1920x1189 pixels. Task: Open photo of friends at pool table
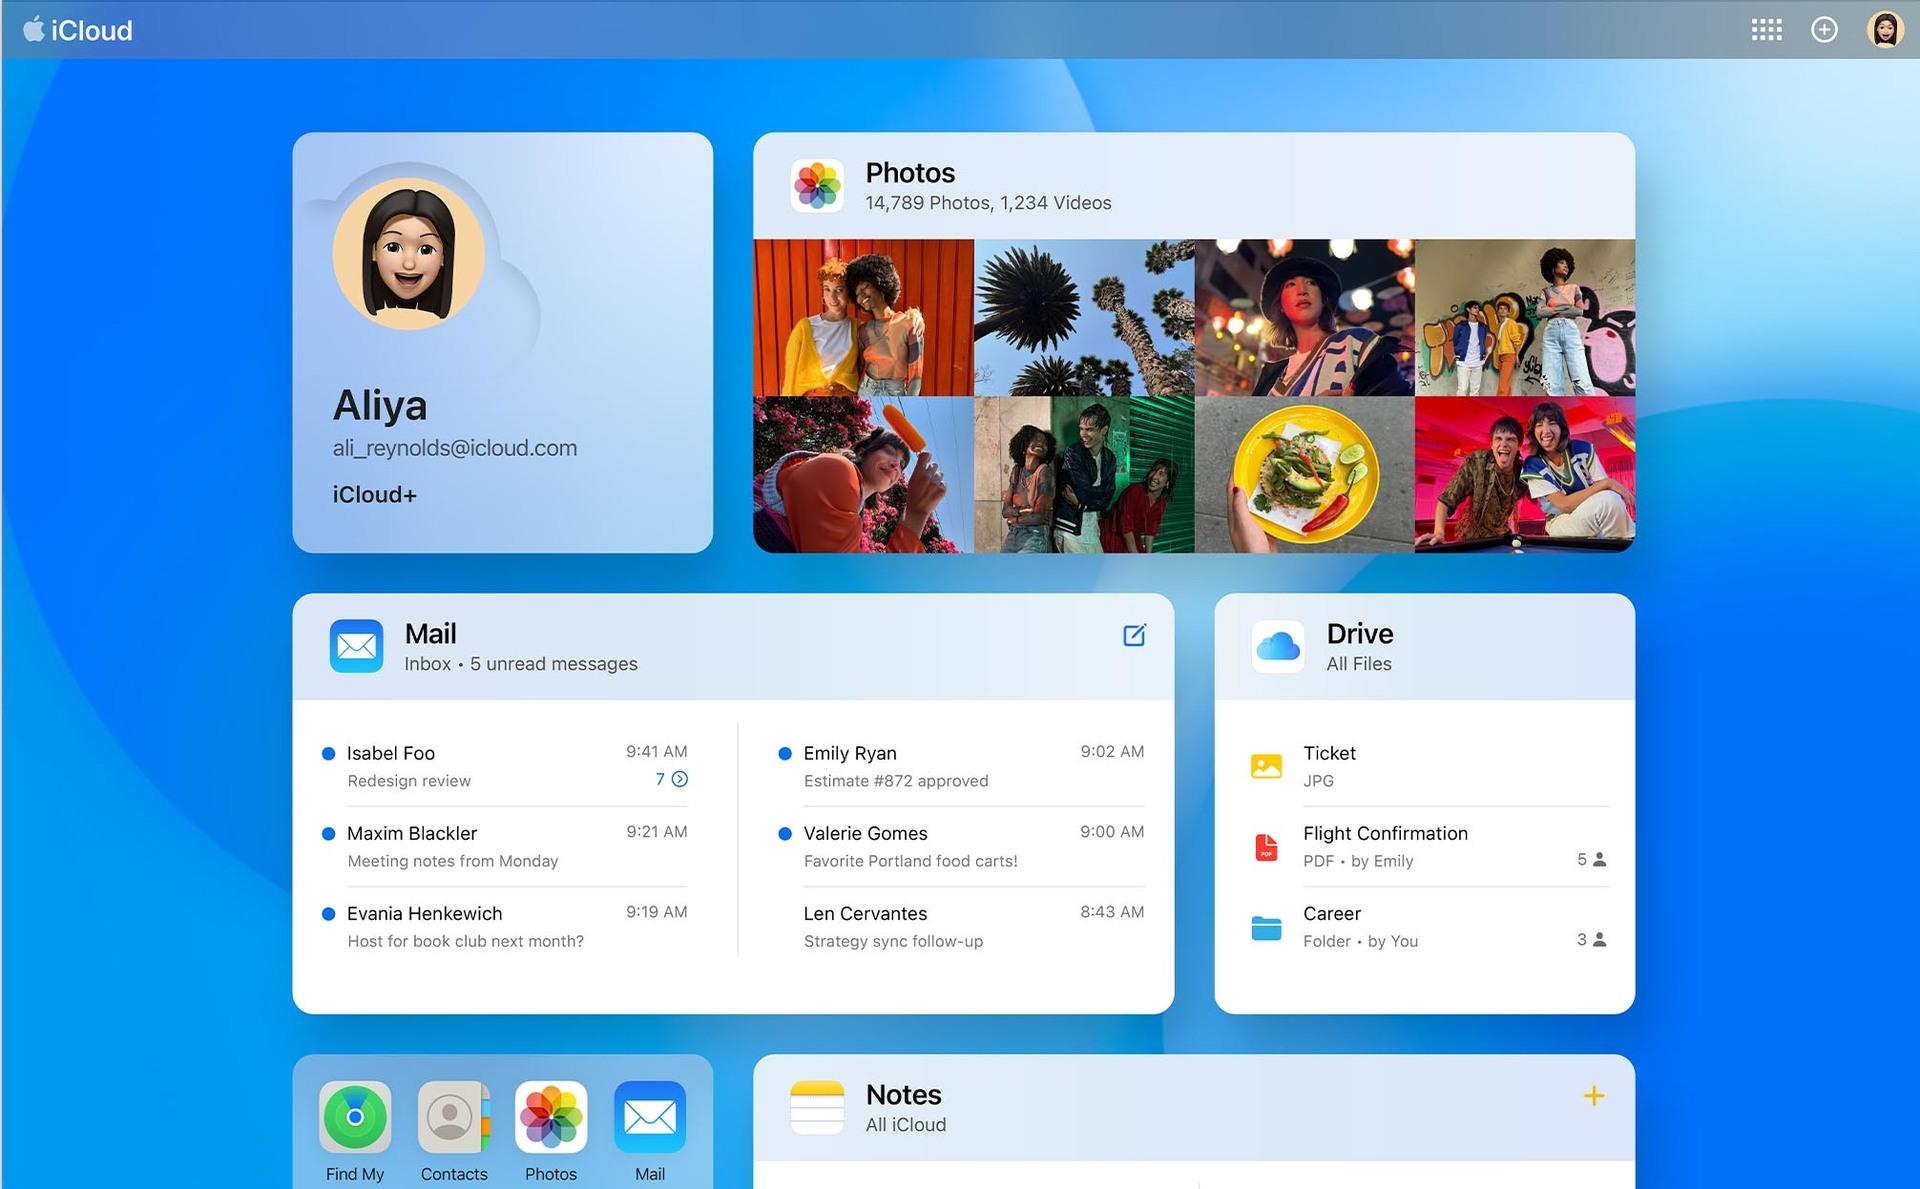[1525, 474]
